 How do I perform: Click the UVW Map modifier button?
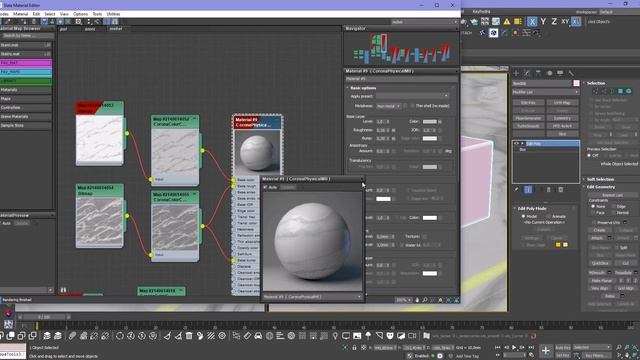click(562, 103)
